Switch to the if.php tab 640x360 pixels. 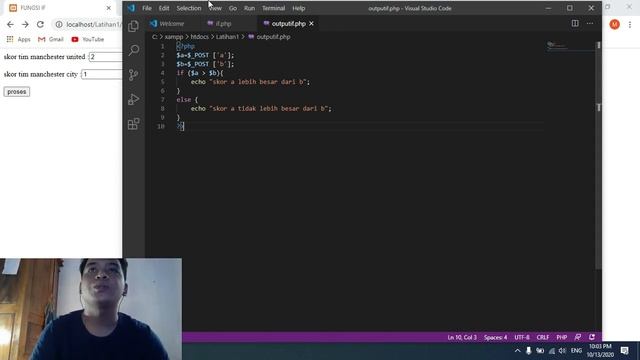(223, 24)
